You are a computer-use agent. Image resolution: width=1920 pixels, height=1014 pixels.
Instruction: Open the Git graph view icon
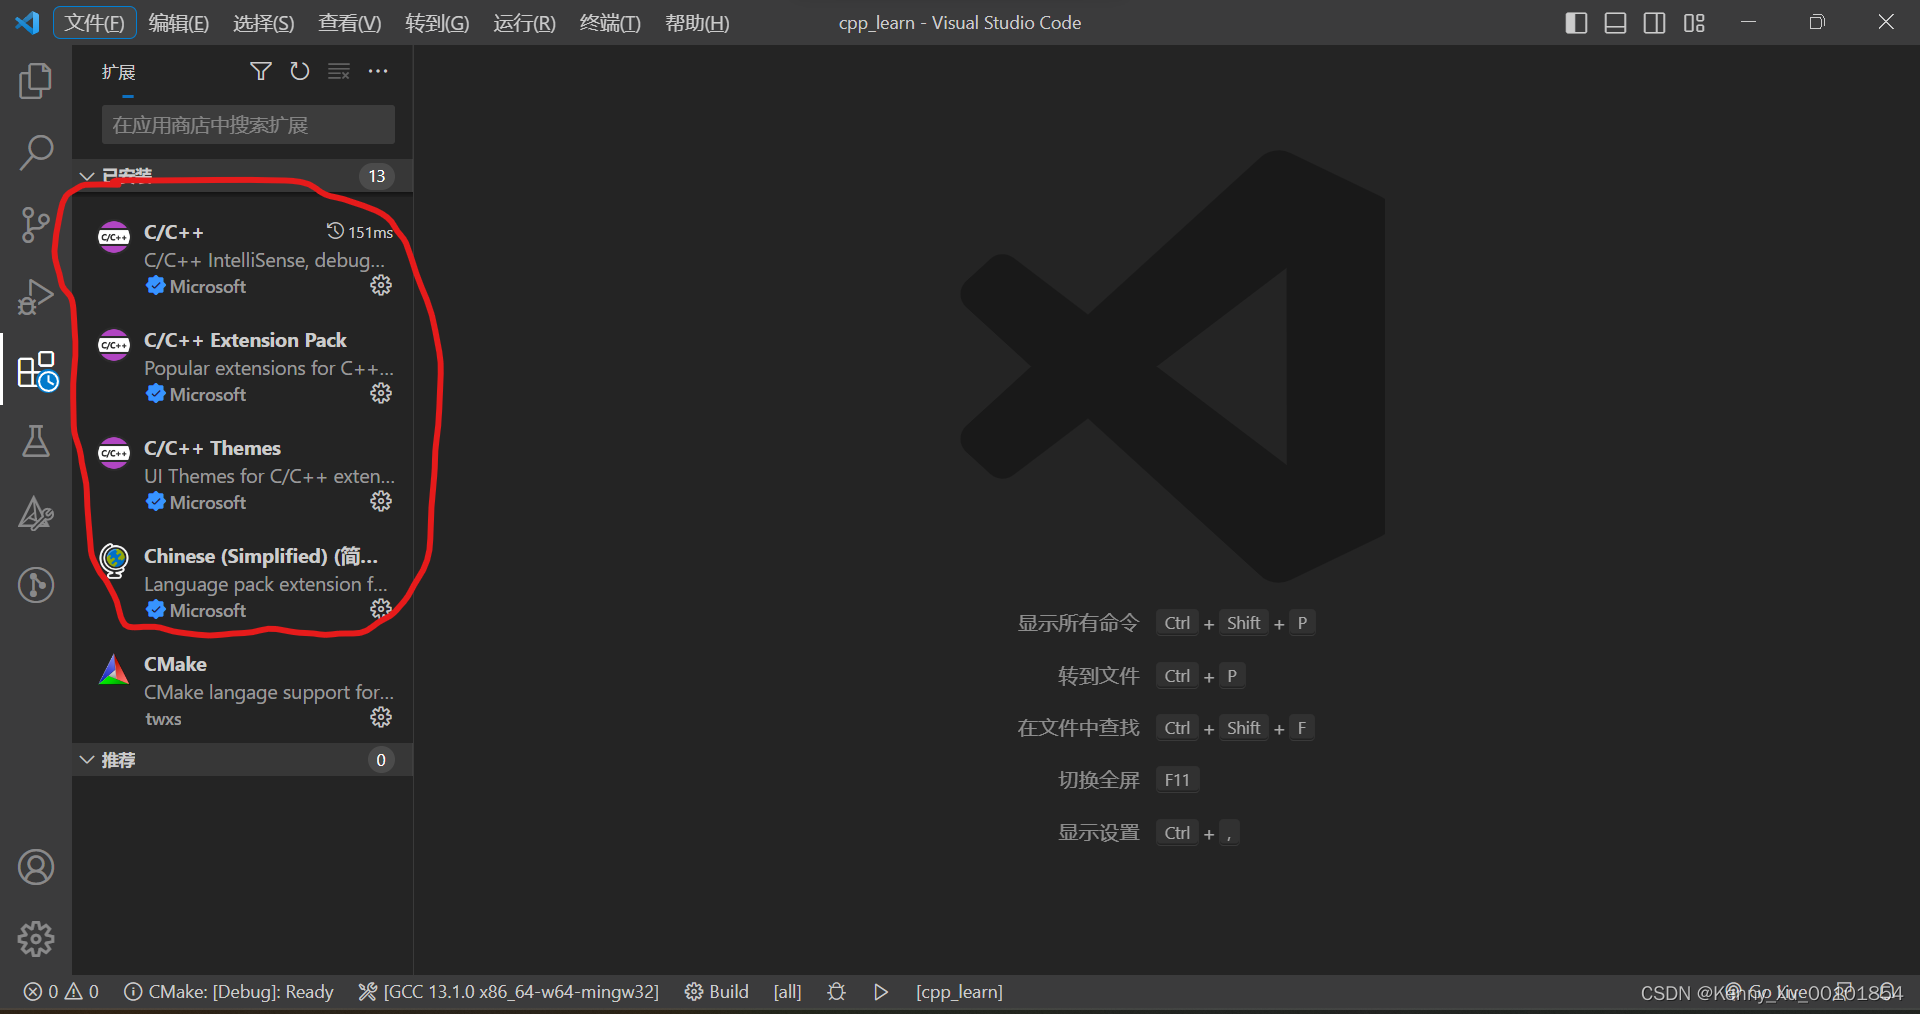tap(36, 585)
